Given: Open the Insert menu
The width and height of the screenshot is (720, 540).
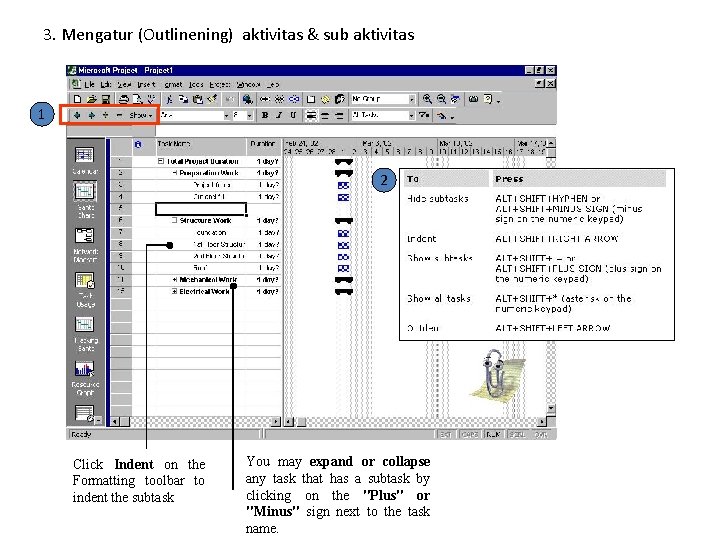Looking at the screenshot, I should point(146,84).
